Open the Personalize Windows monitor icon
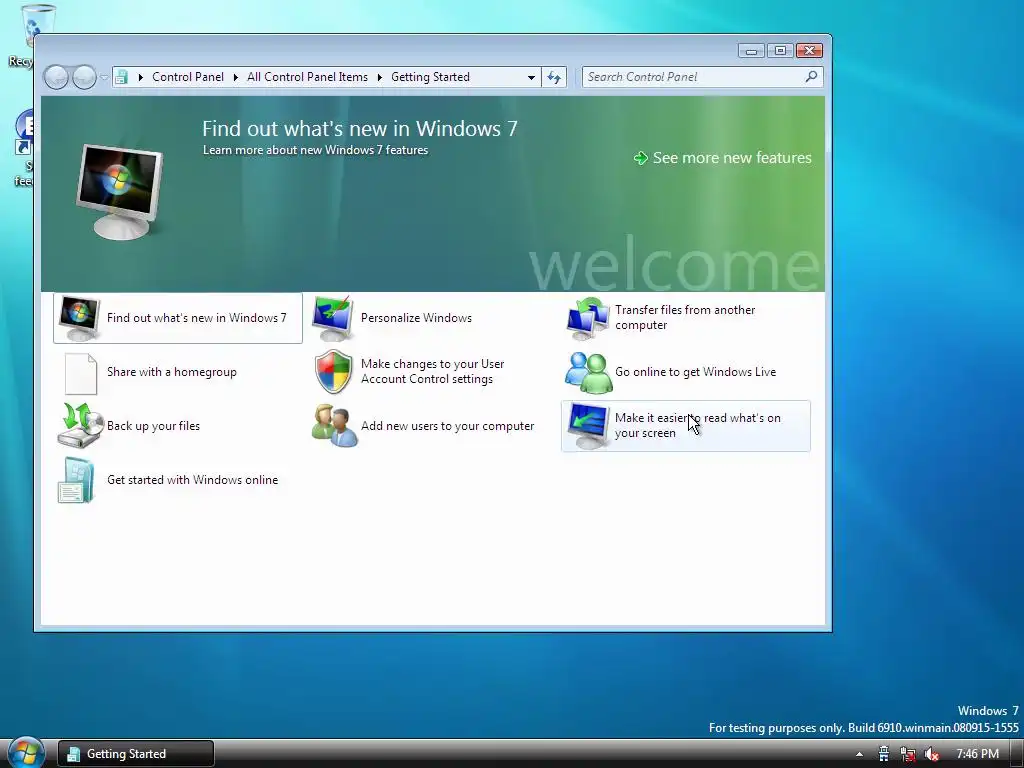Image resolution: width=1024 pixels, height=768 pixels. tap(333, 318)
